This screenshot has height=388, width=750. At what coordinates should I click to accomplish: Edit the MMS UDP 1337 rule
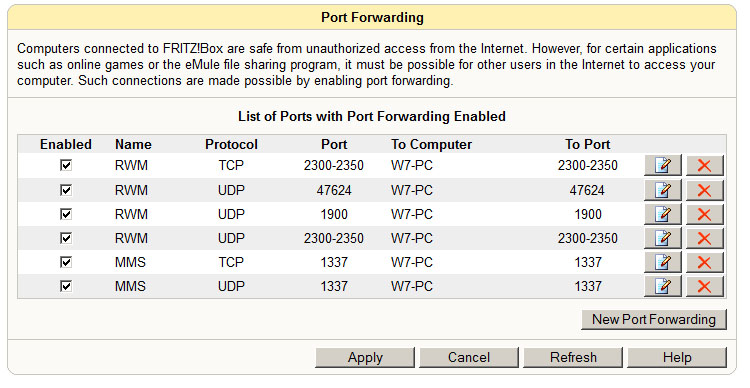(662, 286)
